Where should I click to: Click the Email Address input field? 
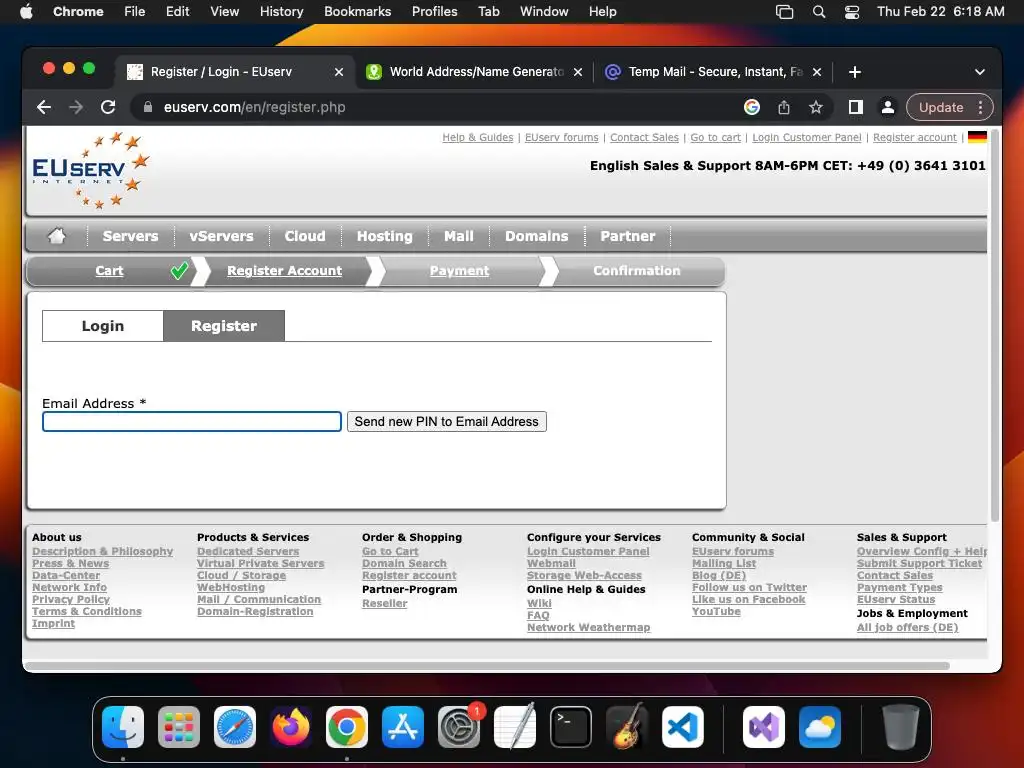[192, 422]
